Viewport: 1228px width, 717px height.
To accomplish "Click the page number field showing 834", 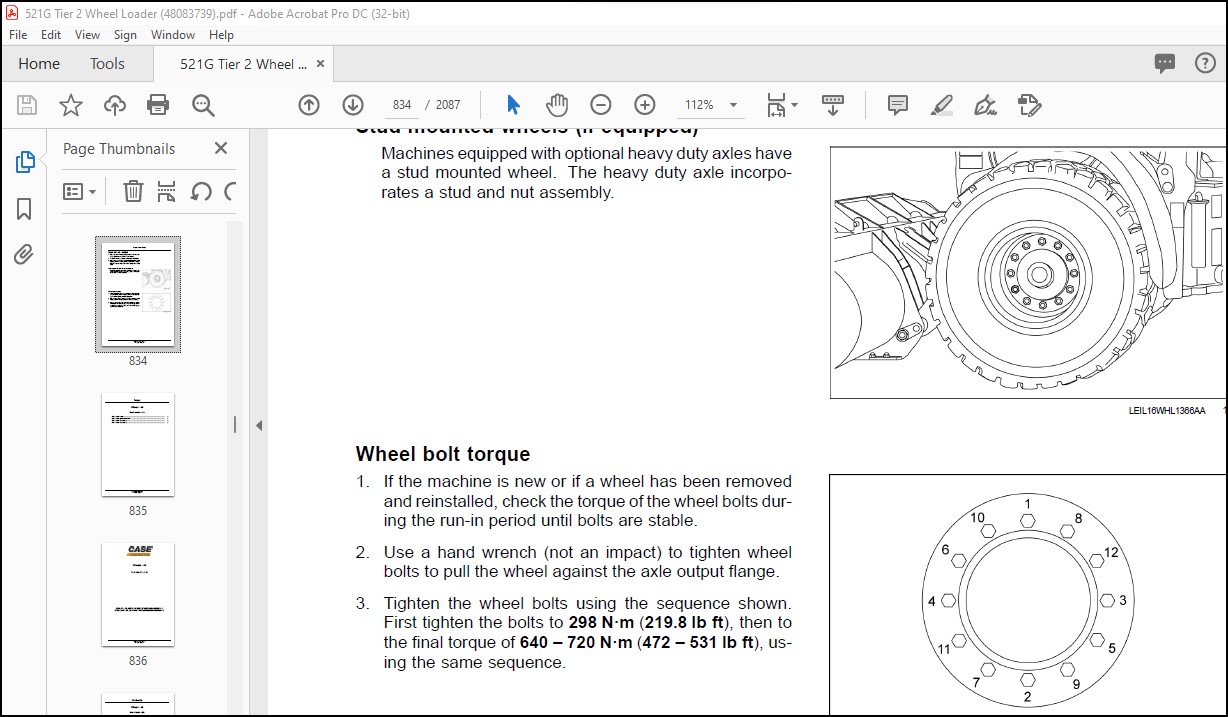I will (x=402, y=105).
